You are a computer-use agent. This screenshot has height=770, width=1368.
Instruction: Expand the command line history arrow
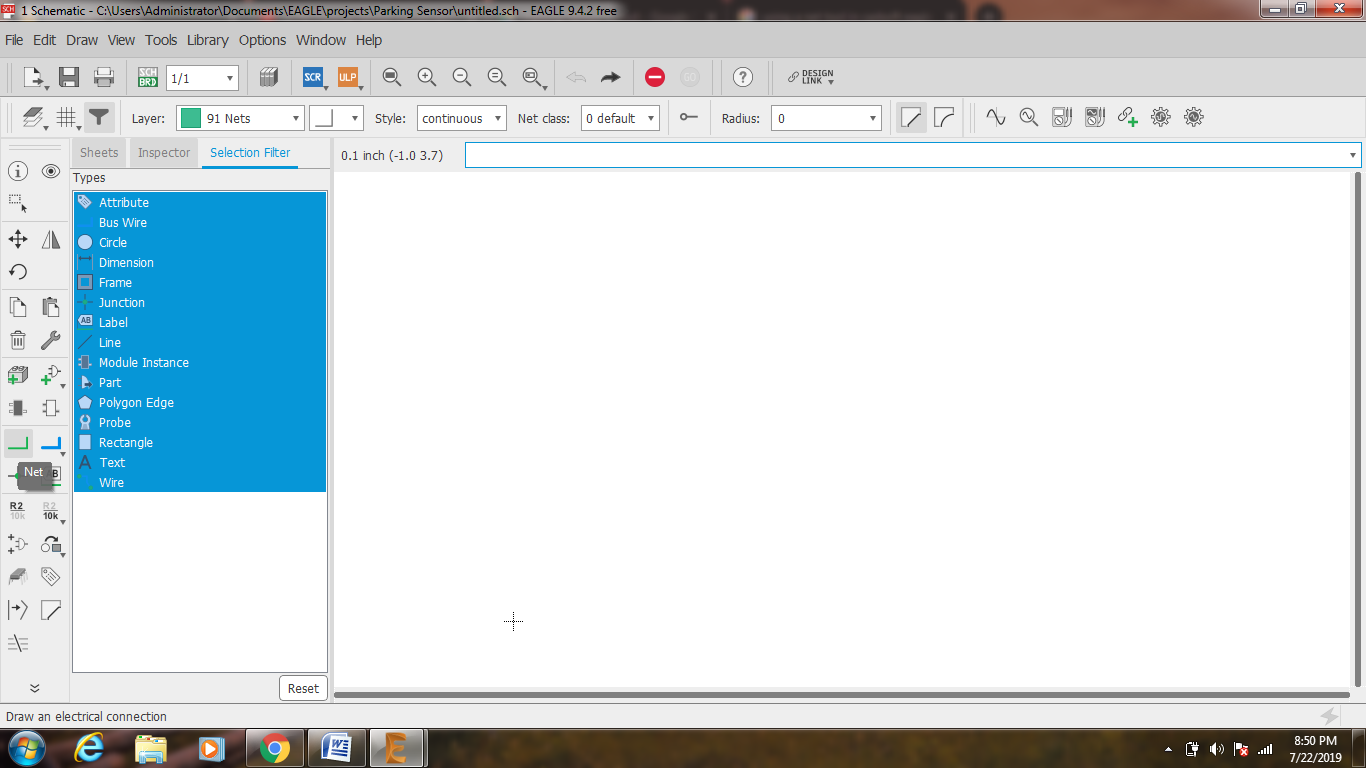click(1353, 155)
